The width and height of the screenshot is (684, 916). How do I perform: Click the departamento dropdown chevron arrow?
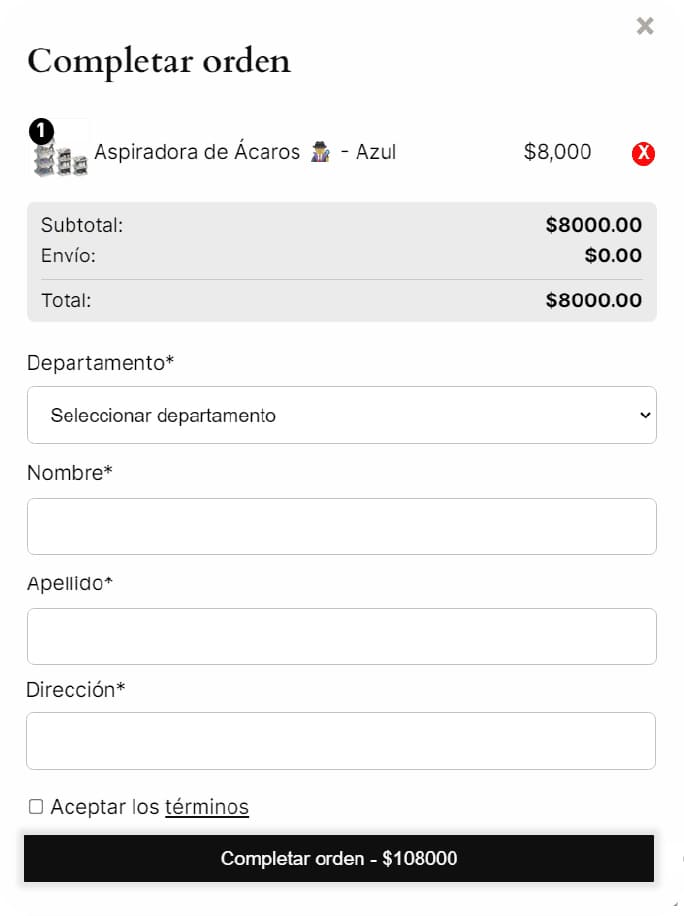pos(645,415)
